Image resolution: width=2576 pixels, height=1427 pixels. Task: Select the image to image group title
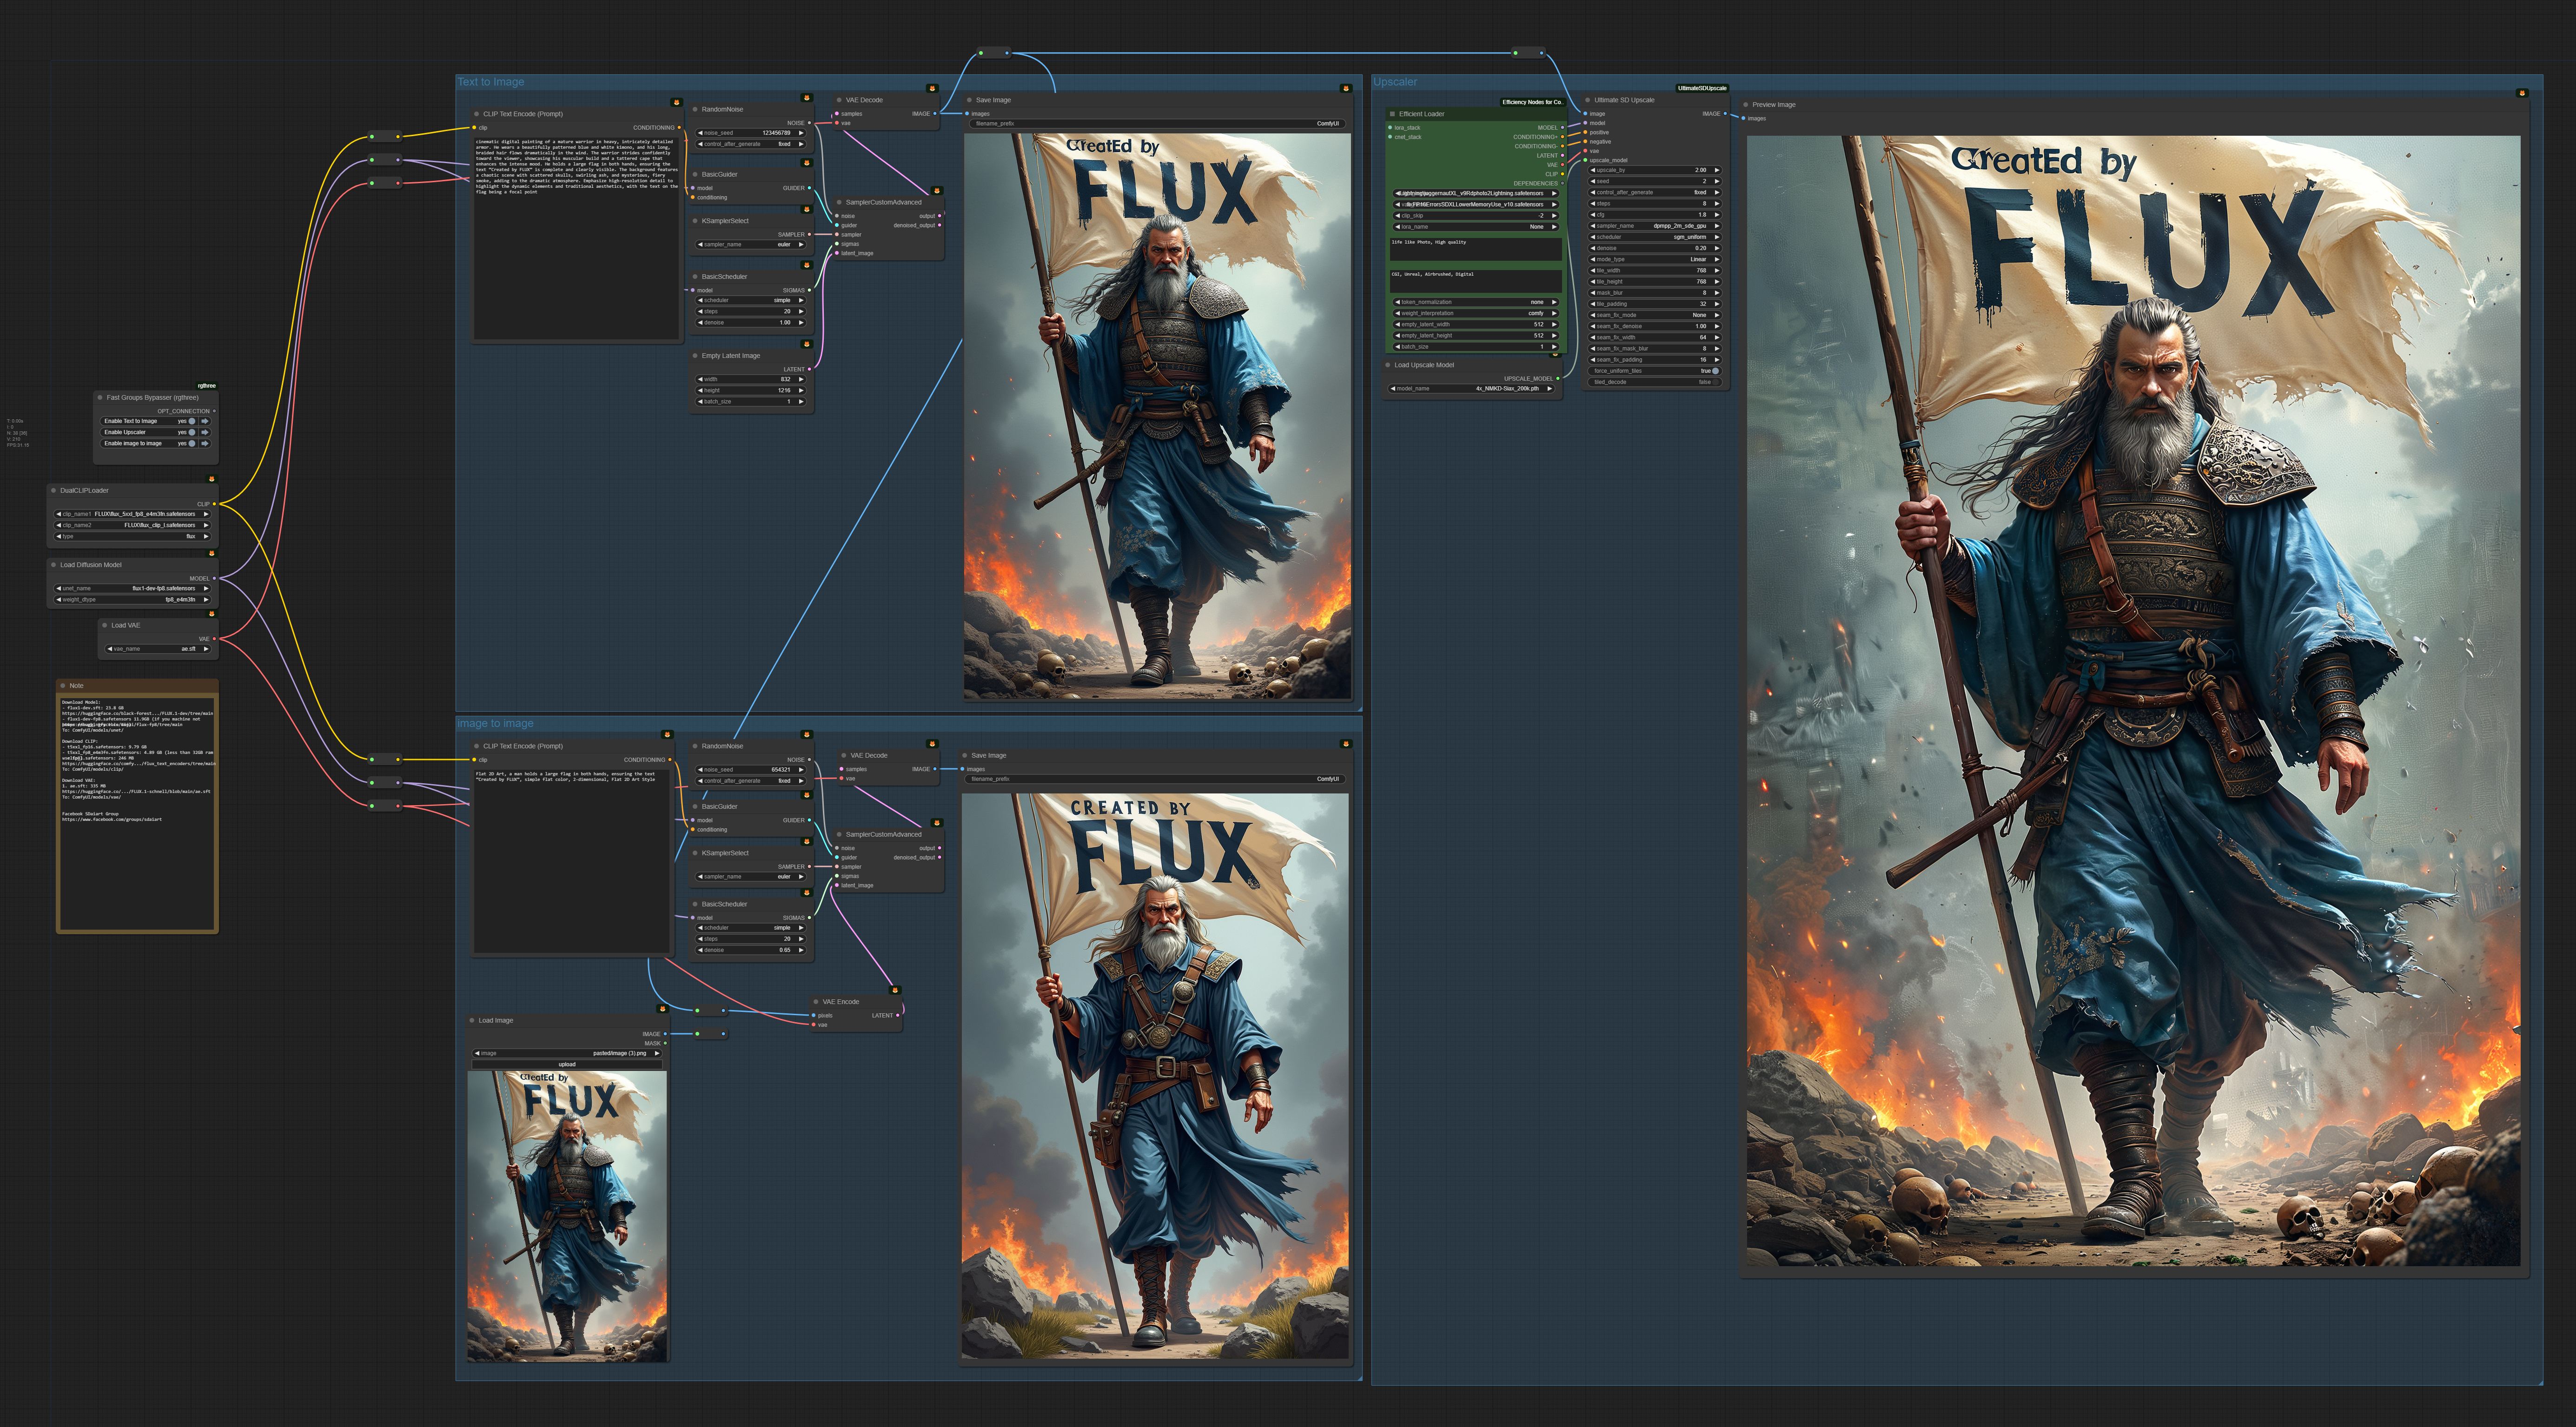[x=495, y=723]
